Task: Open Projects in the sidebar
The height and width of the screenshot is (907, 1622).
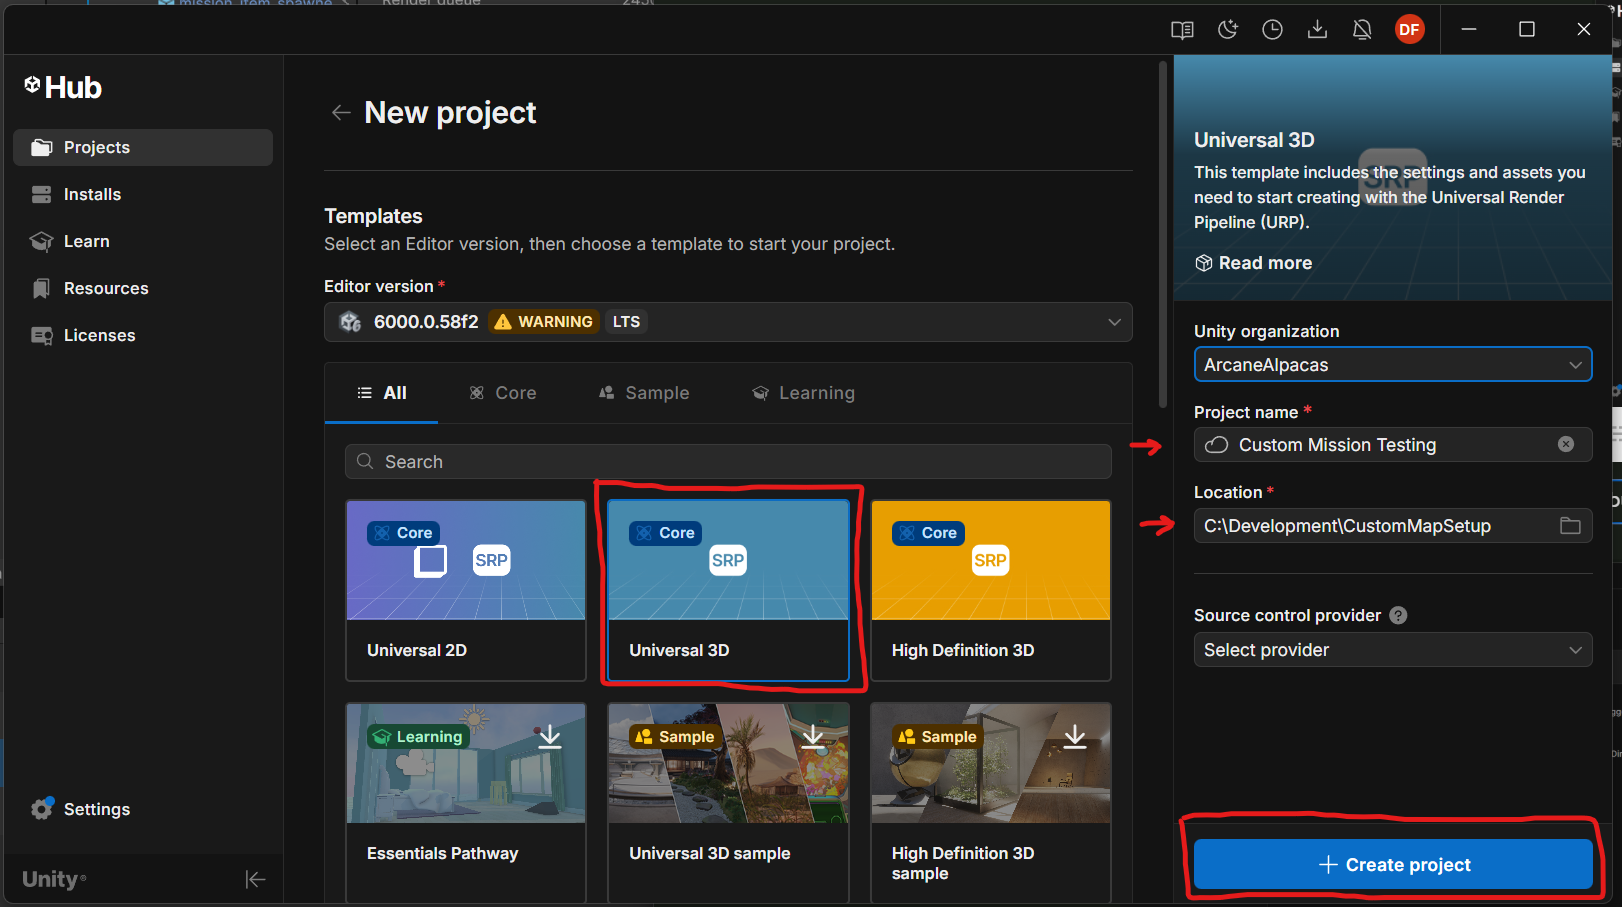Action: pyautogui.click(x=143, y=147)
